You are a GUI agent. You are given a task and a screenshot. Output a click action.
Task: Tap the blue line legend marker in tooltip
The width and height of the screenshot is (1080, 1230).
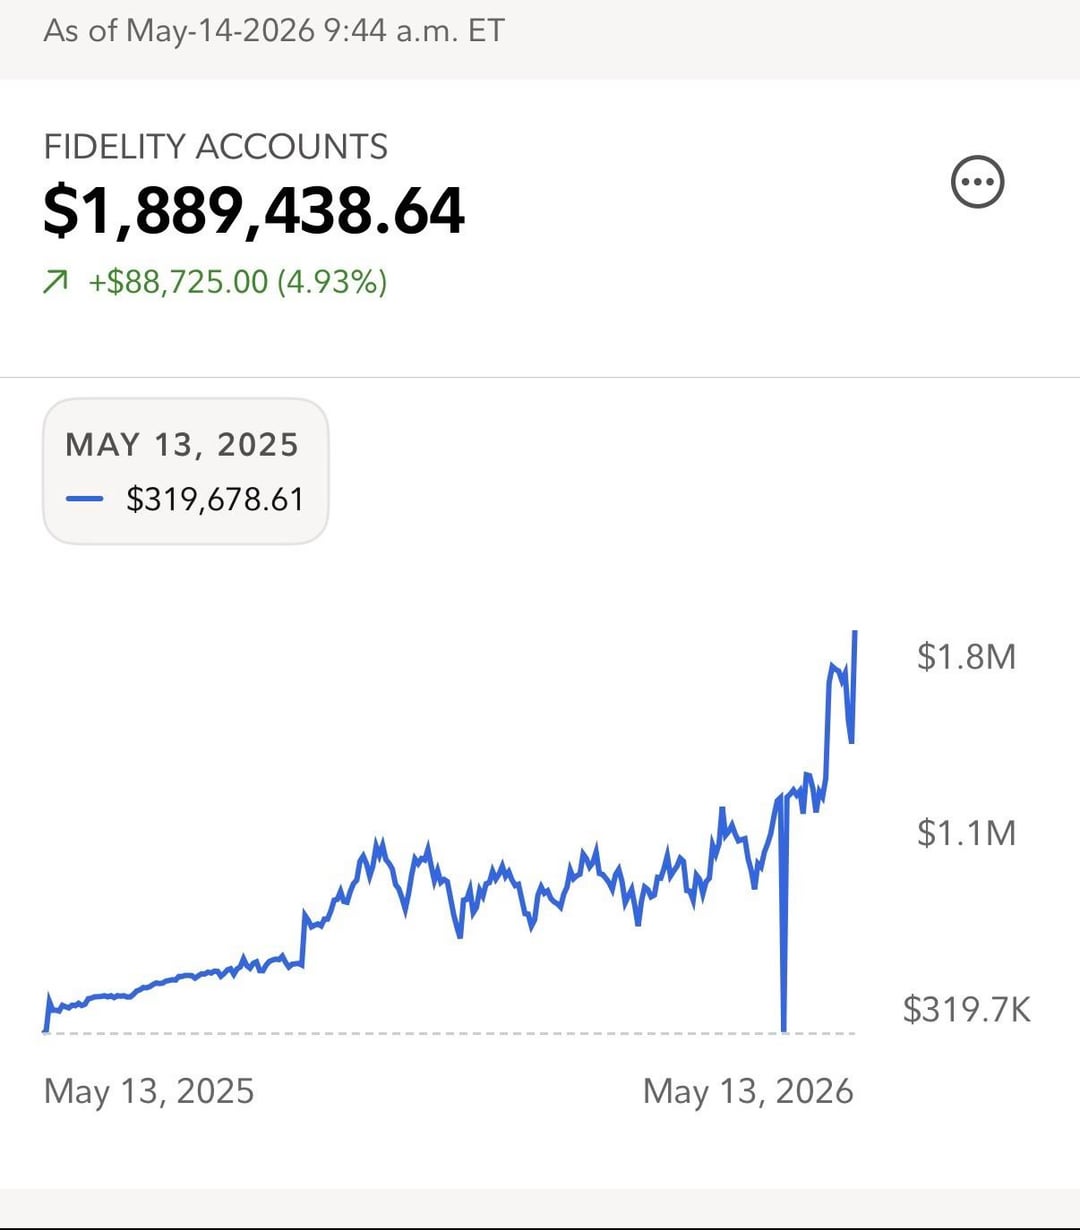click(x=85, y=499)
